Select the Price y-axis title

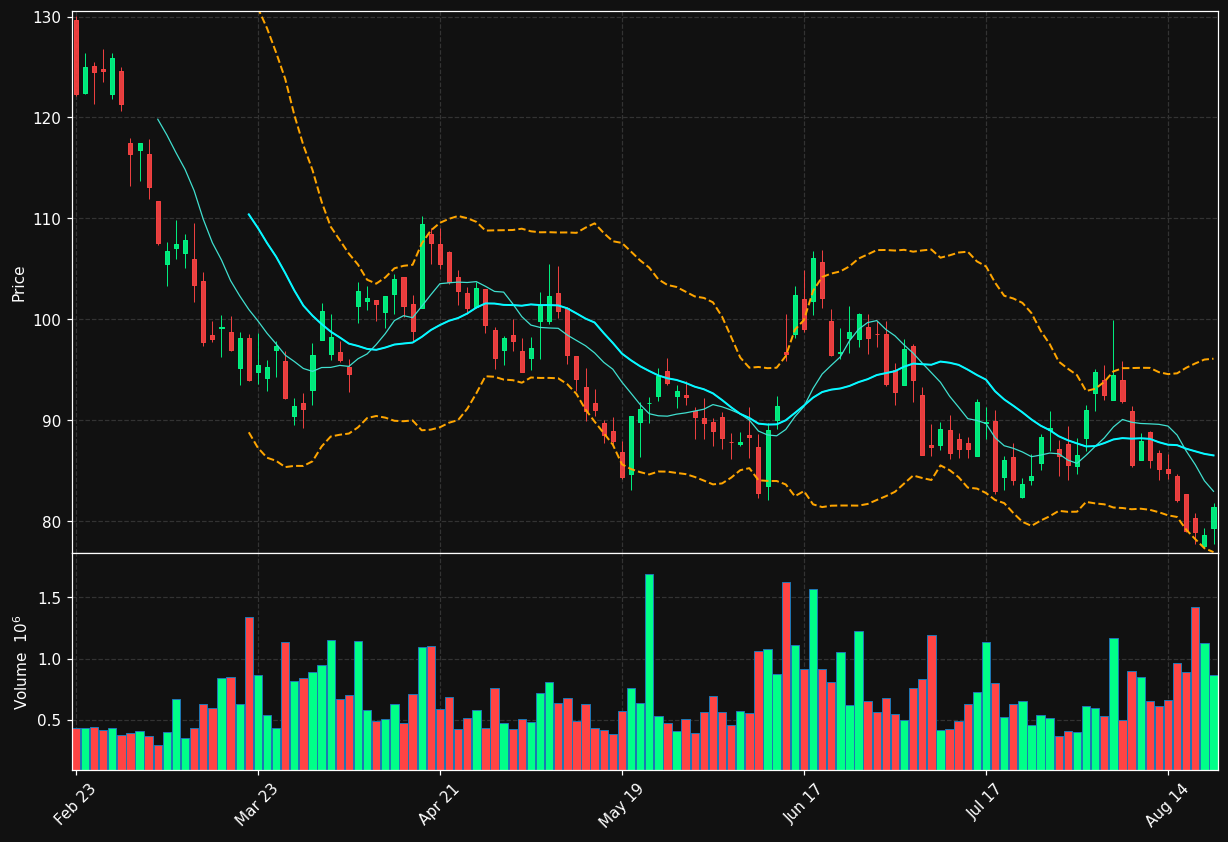click(19, 283)
